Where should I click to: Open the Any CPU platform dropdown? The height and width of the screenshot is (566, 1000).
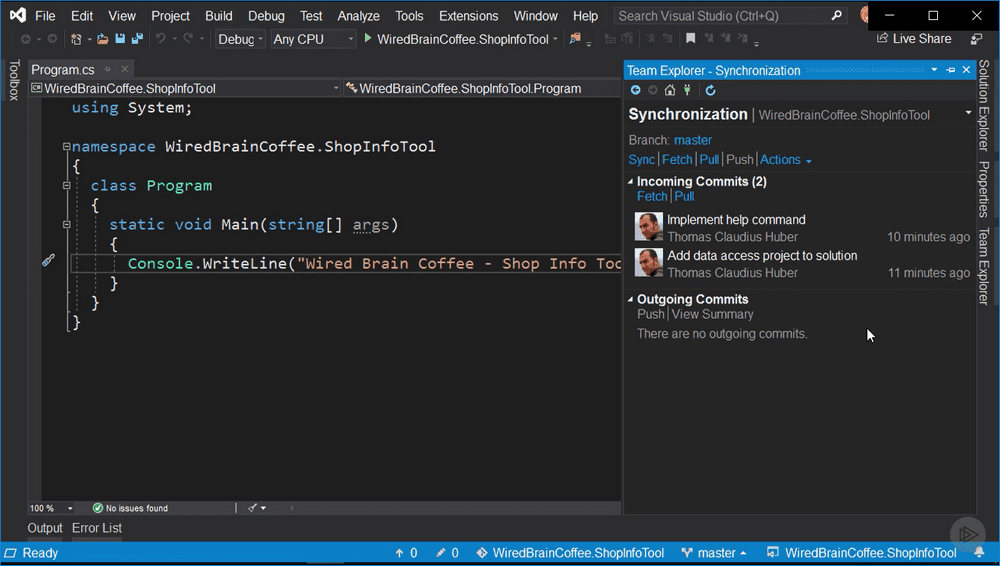pyautogui.click(x=313, y=39)
